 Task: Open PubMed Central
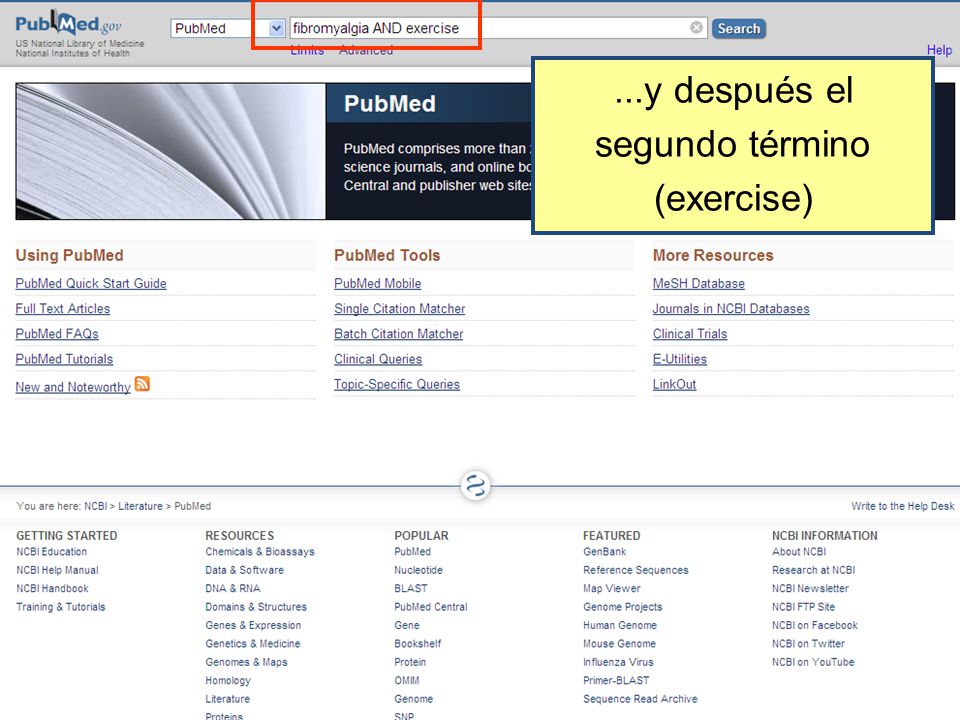click(x=430, y=607)
